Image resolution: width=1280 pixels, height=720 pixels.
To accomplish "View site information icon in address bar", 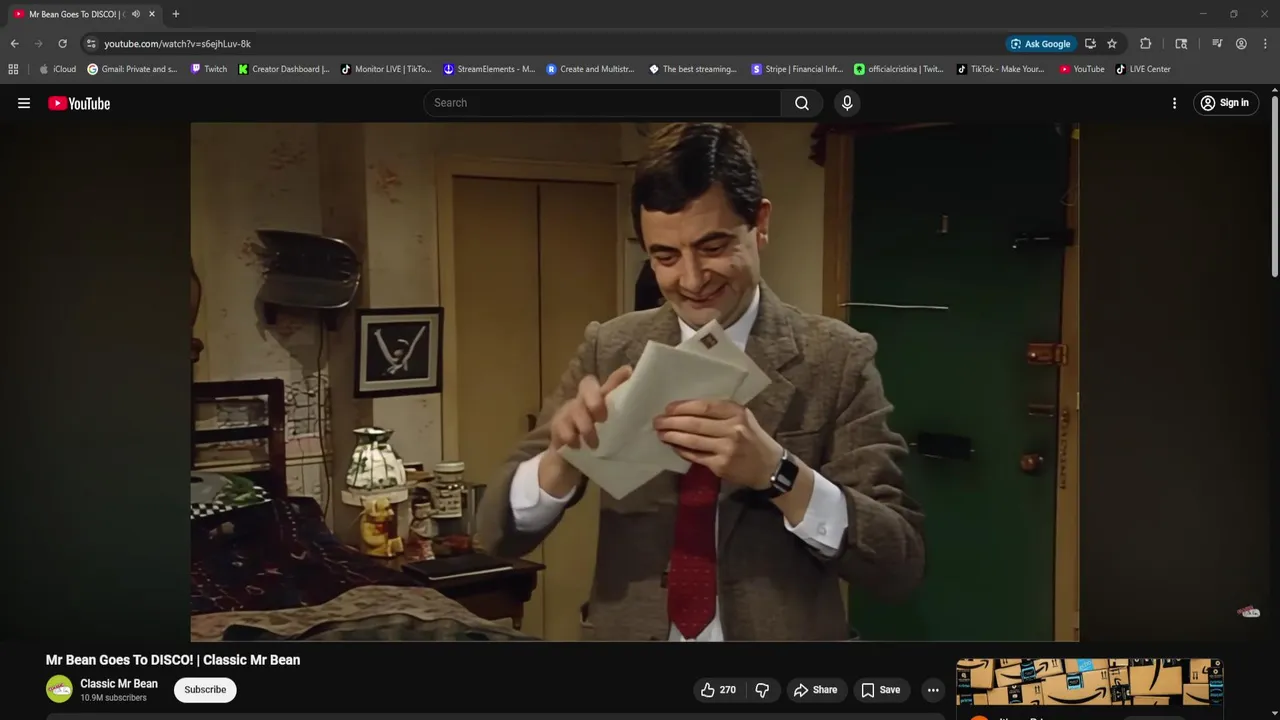I will [x=91, y=44].
